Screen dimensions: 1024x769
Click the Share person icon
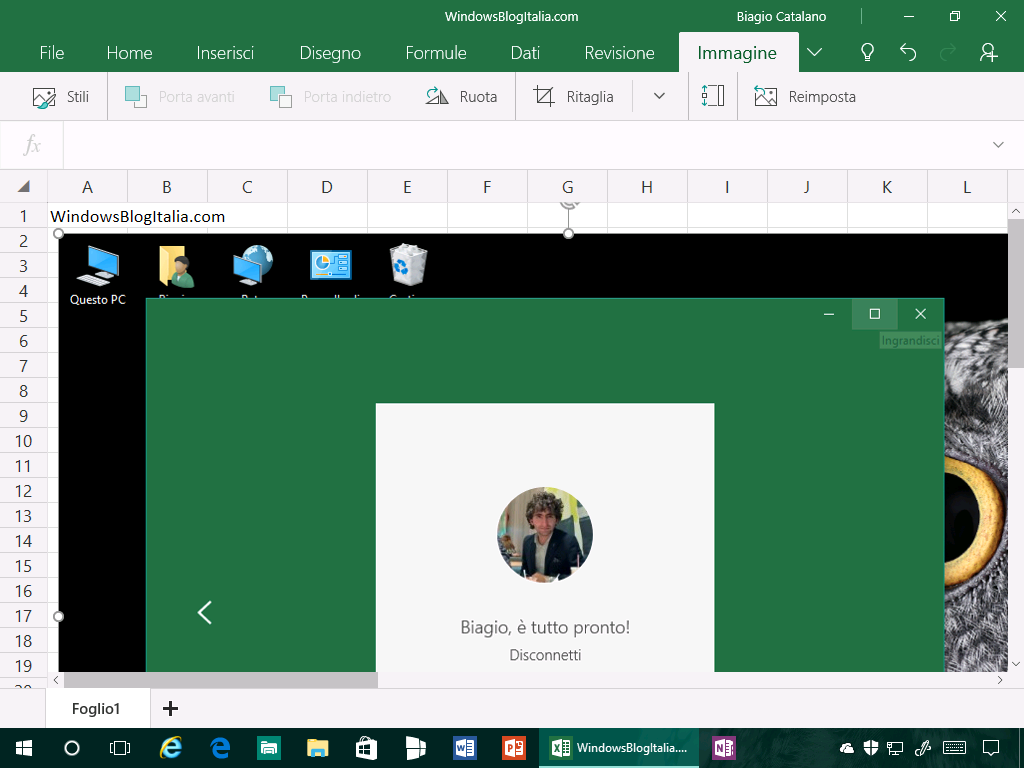(988, 52)
